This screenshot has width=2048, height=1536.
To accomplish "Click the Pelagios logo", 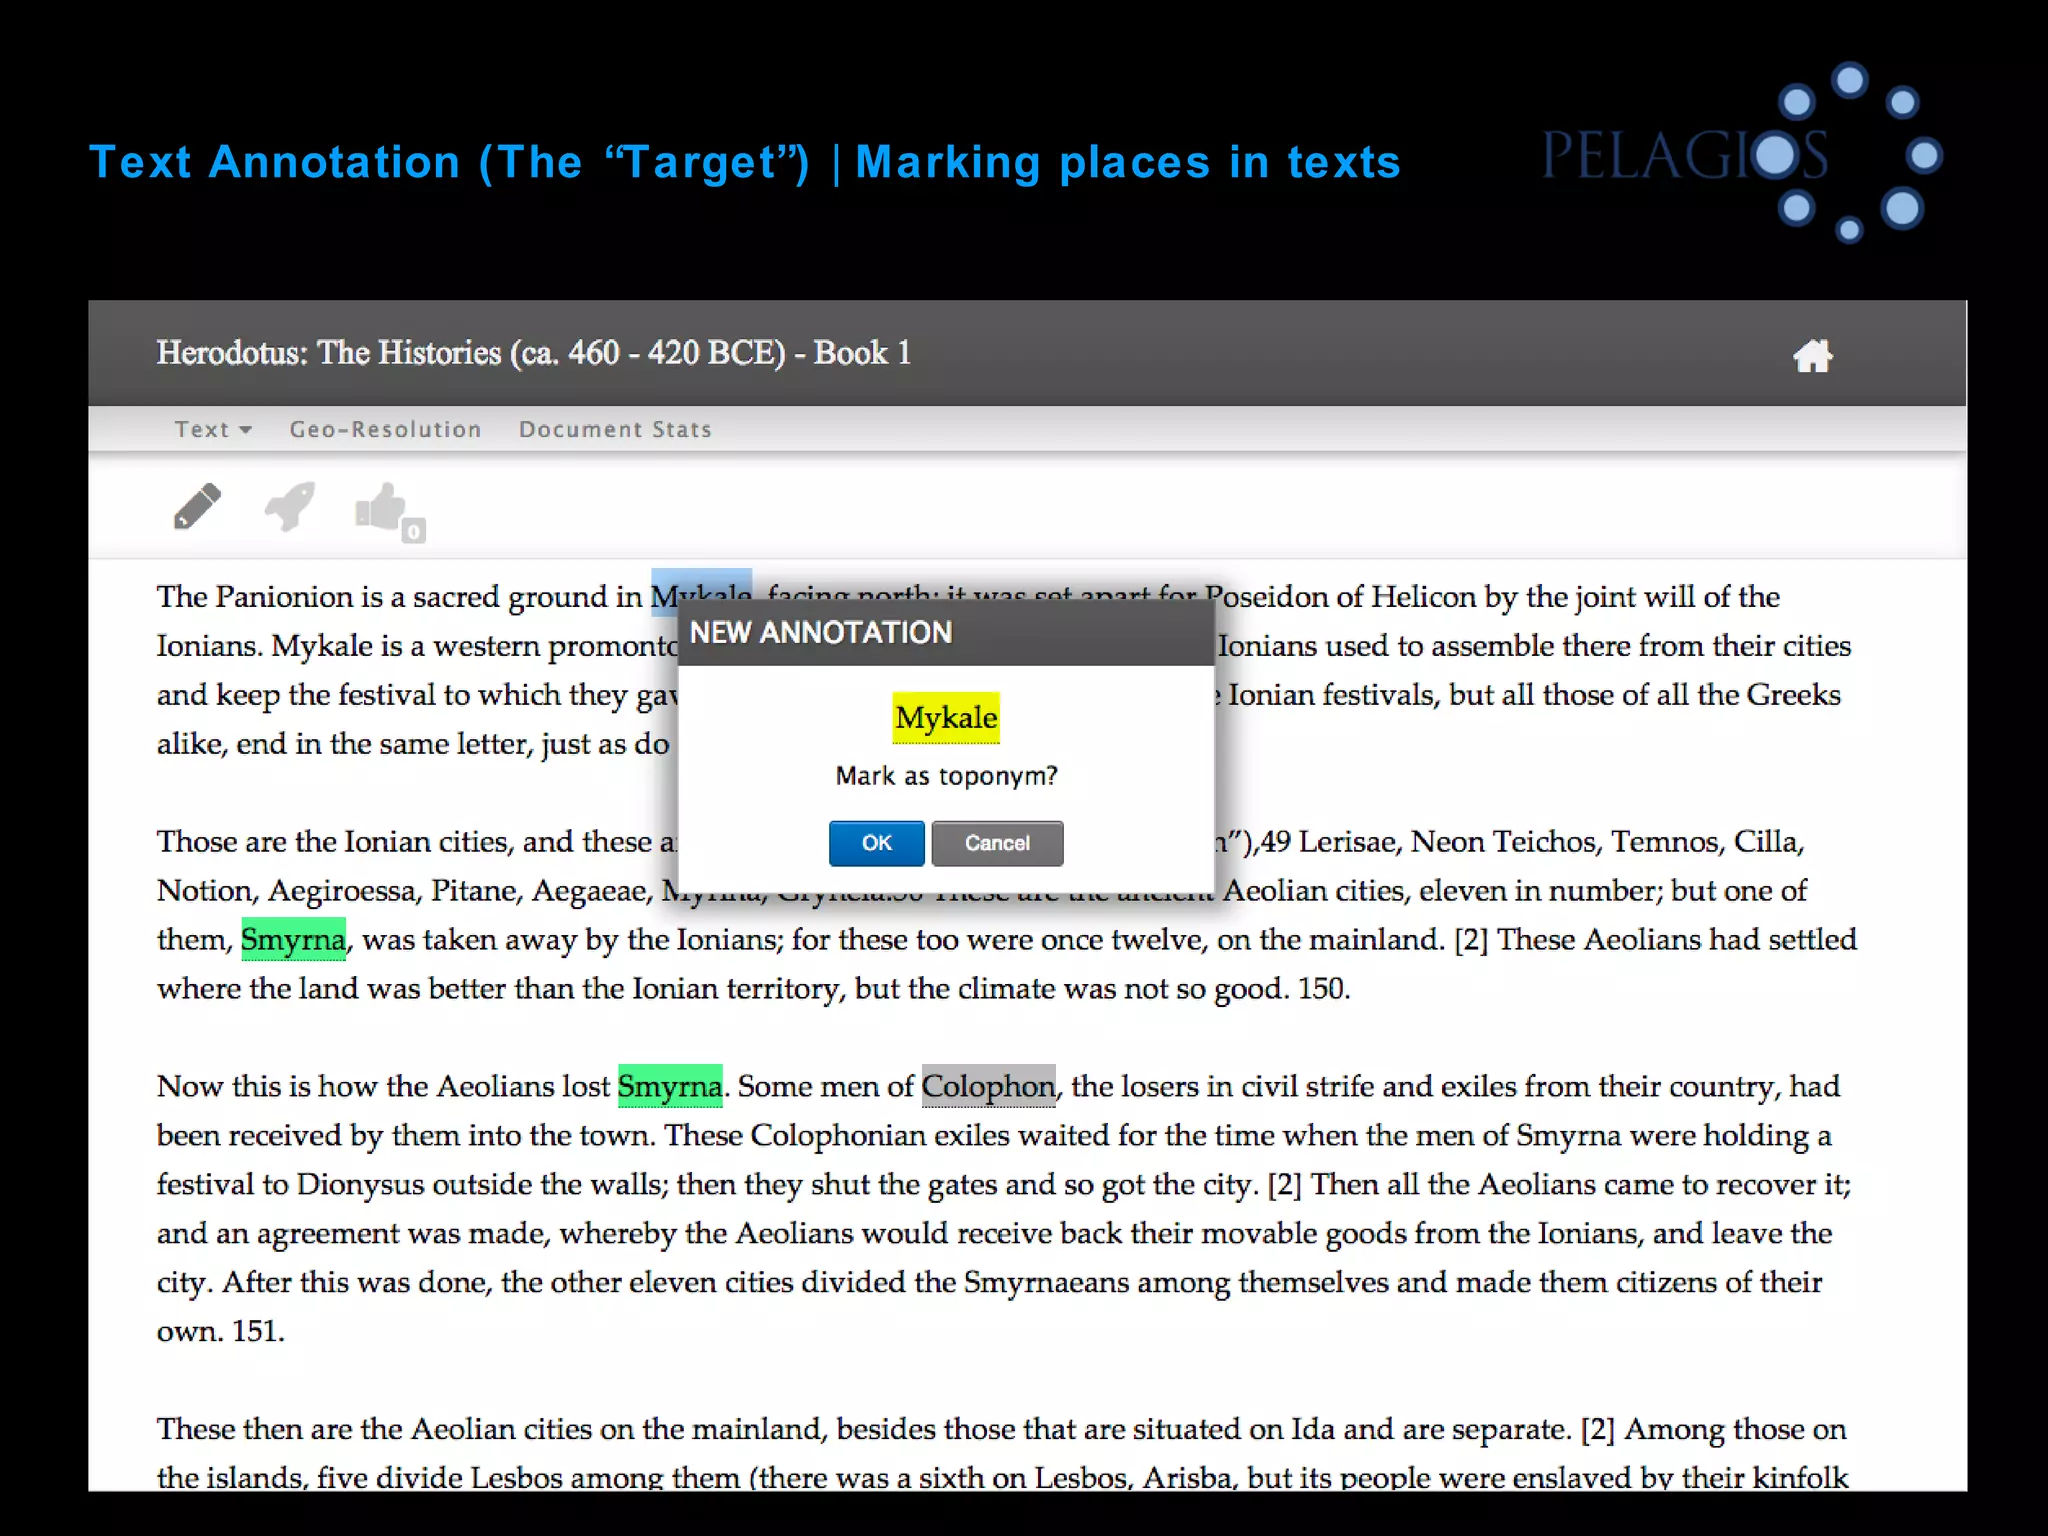I will pos(1741,153).
